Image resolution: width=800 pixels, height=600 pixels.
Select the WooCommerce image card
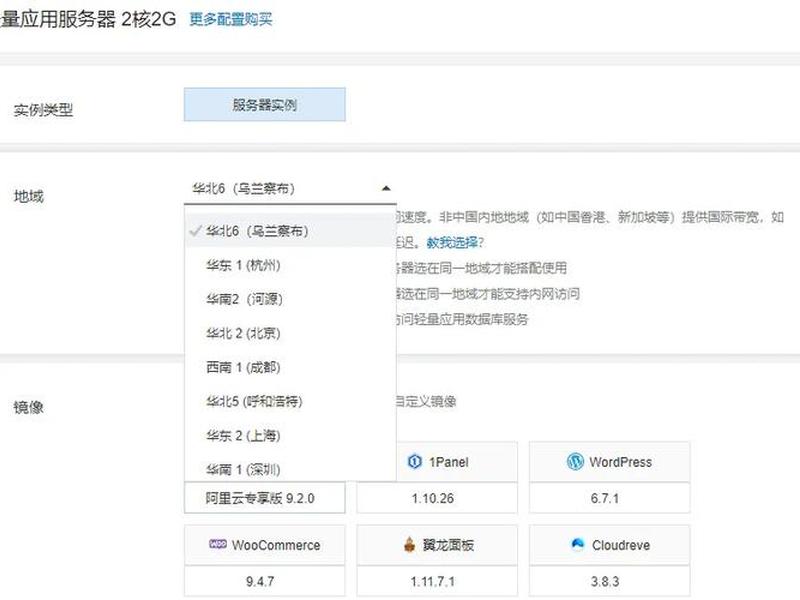point(264,545)
